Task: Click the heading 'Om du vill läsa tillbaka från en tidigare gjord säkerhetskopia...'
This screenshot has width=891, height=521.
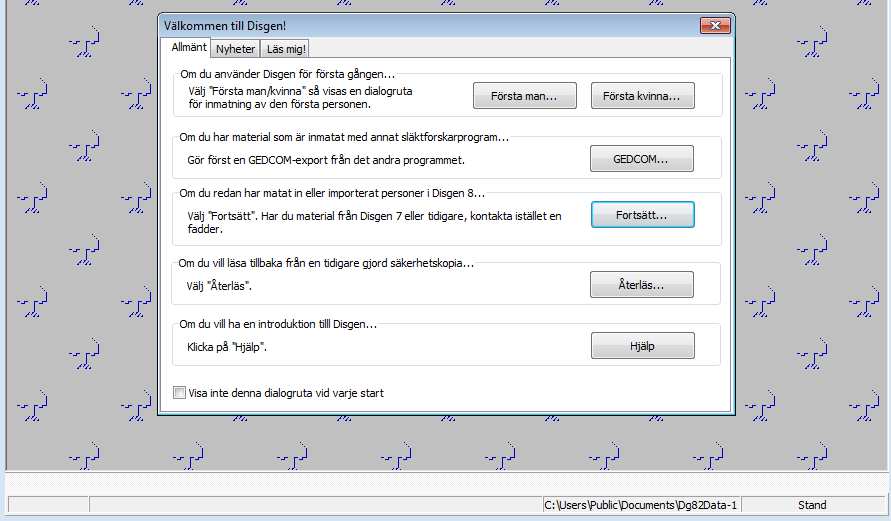Action: 326,263
